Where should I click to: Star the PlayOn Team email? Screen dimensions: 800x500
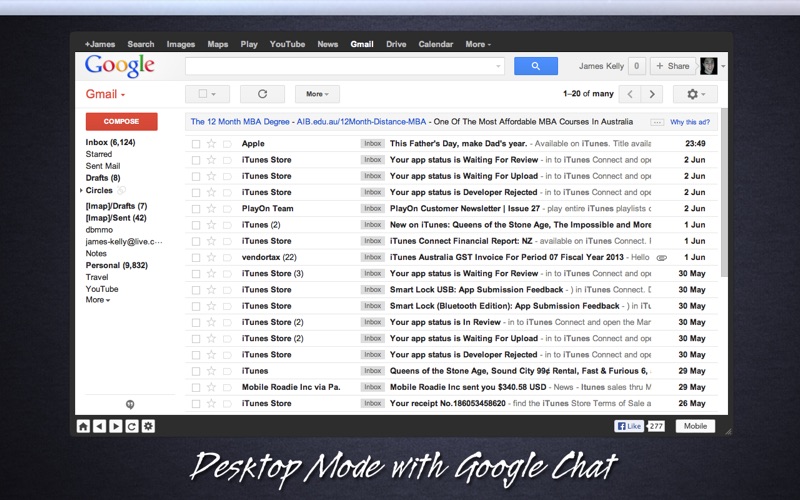[211, 209]
